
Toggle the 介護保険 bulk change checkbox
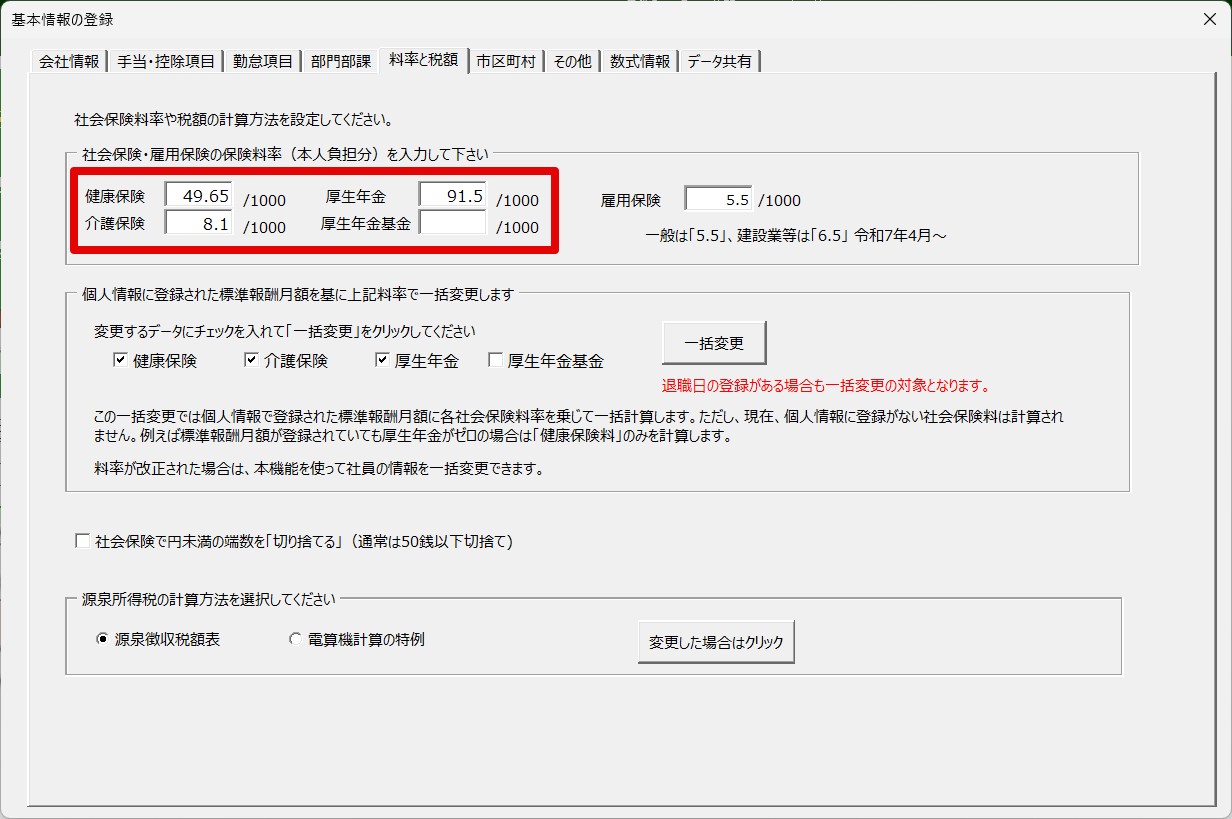[251, 361]
